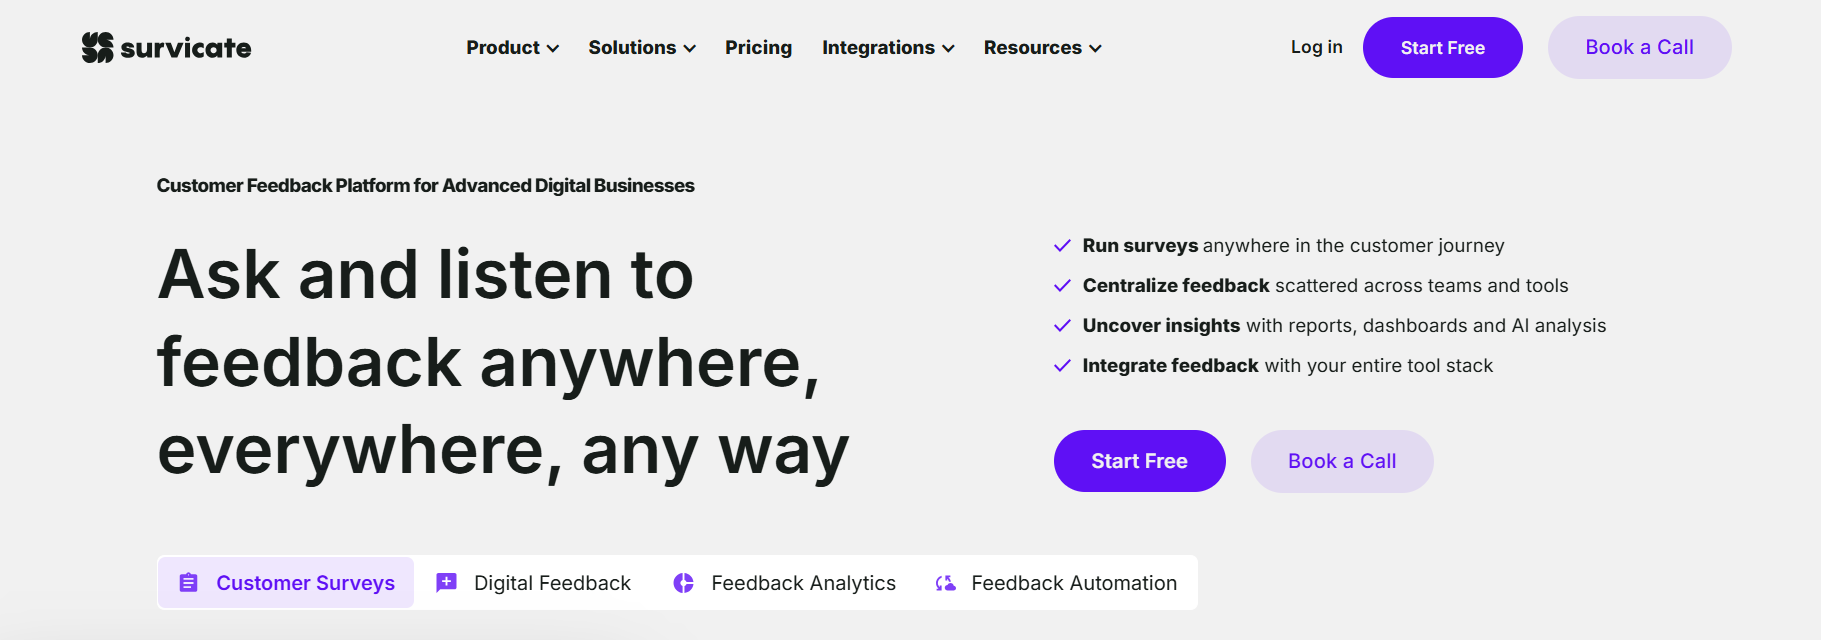The height and width of the screenshot is (640, 1821).
Task: Click the checkmark beside Integrate feedback
Action: (1063, 366)
